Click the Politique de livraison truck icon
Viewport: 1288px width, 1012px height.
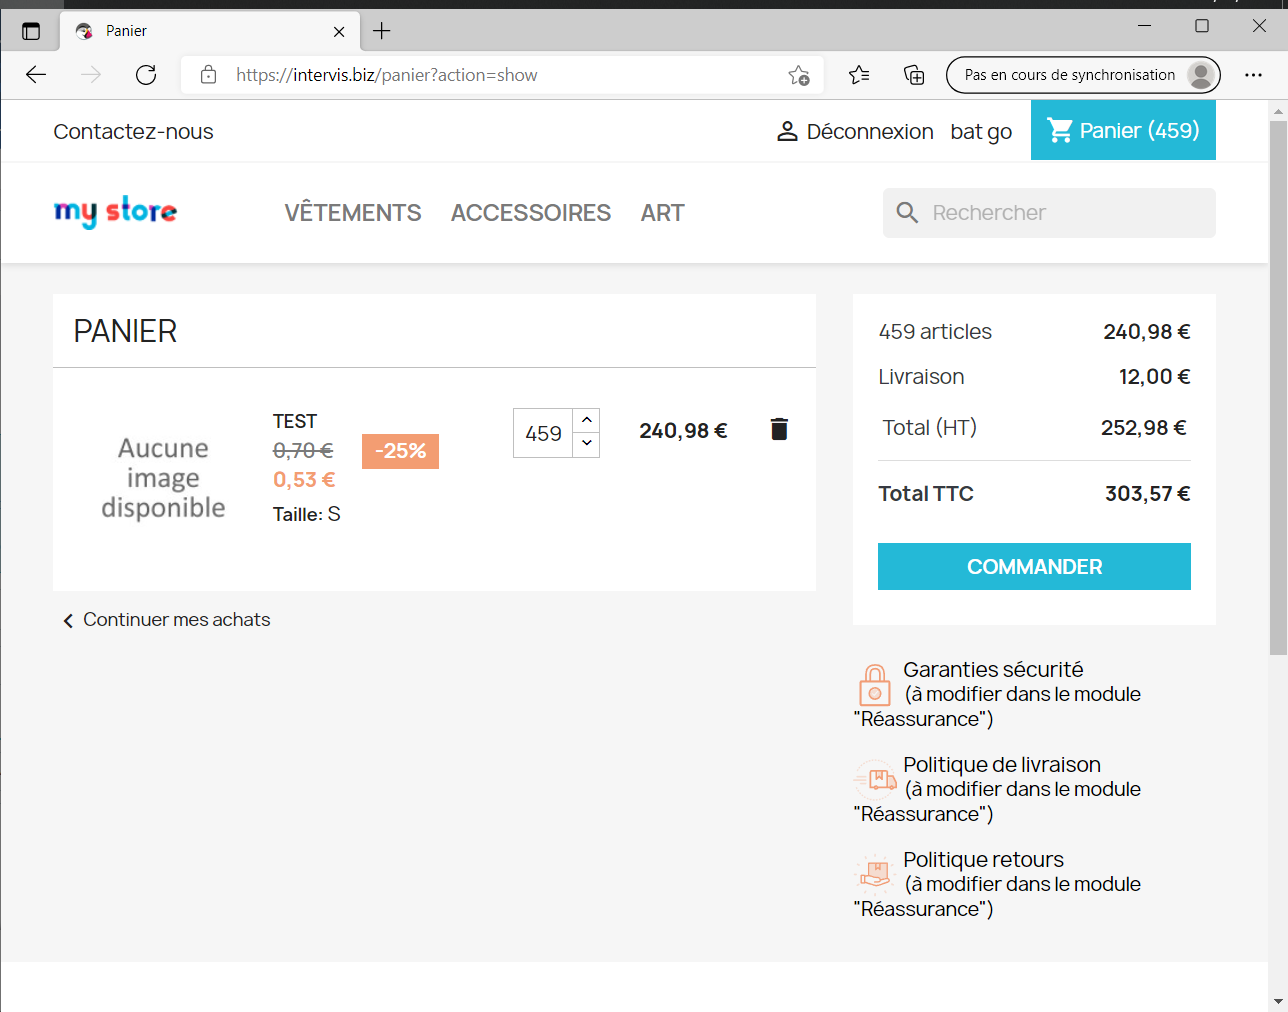pyautogui.click(x=875, y=779)
